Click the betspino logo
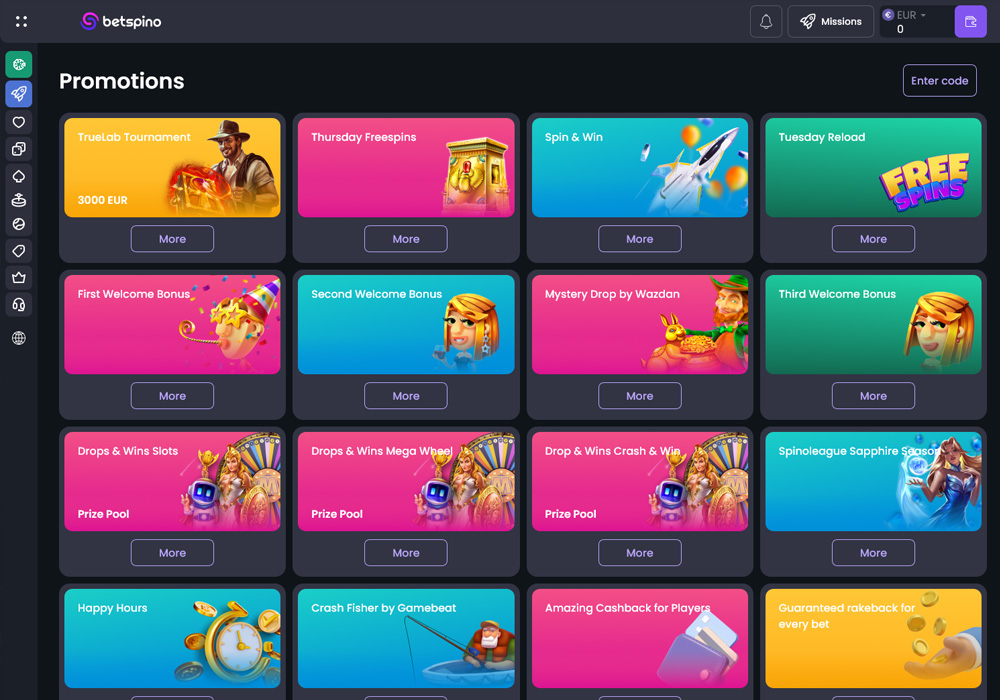The width and height of the screenshot is (1000, 700). coord(121,21)
